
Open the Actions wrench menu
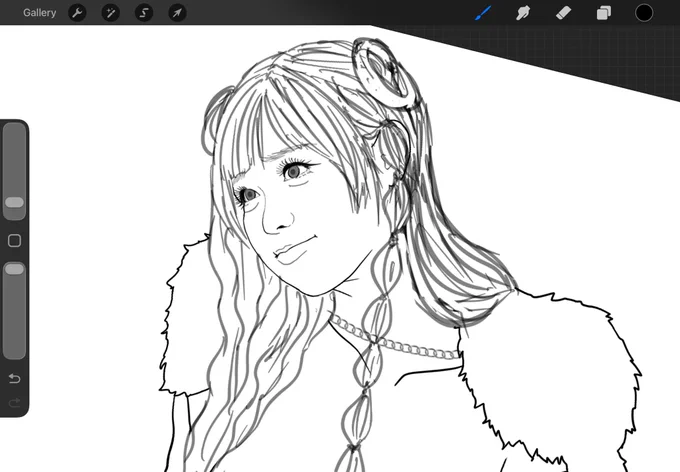(x=77, y=13)
